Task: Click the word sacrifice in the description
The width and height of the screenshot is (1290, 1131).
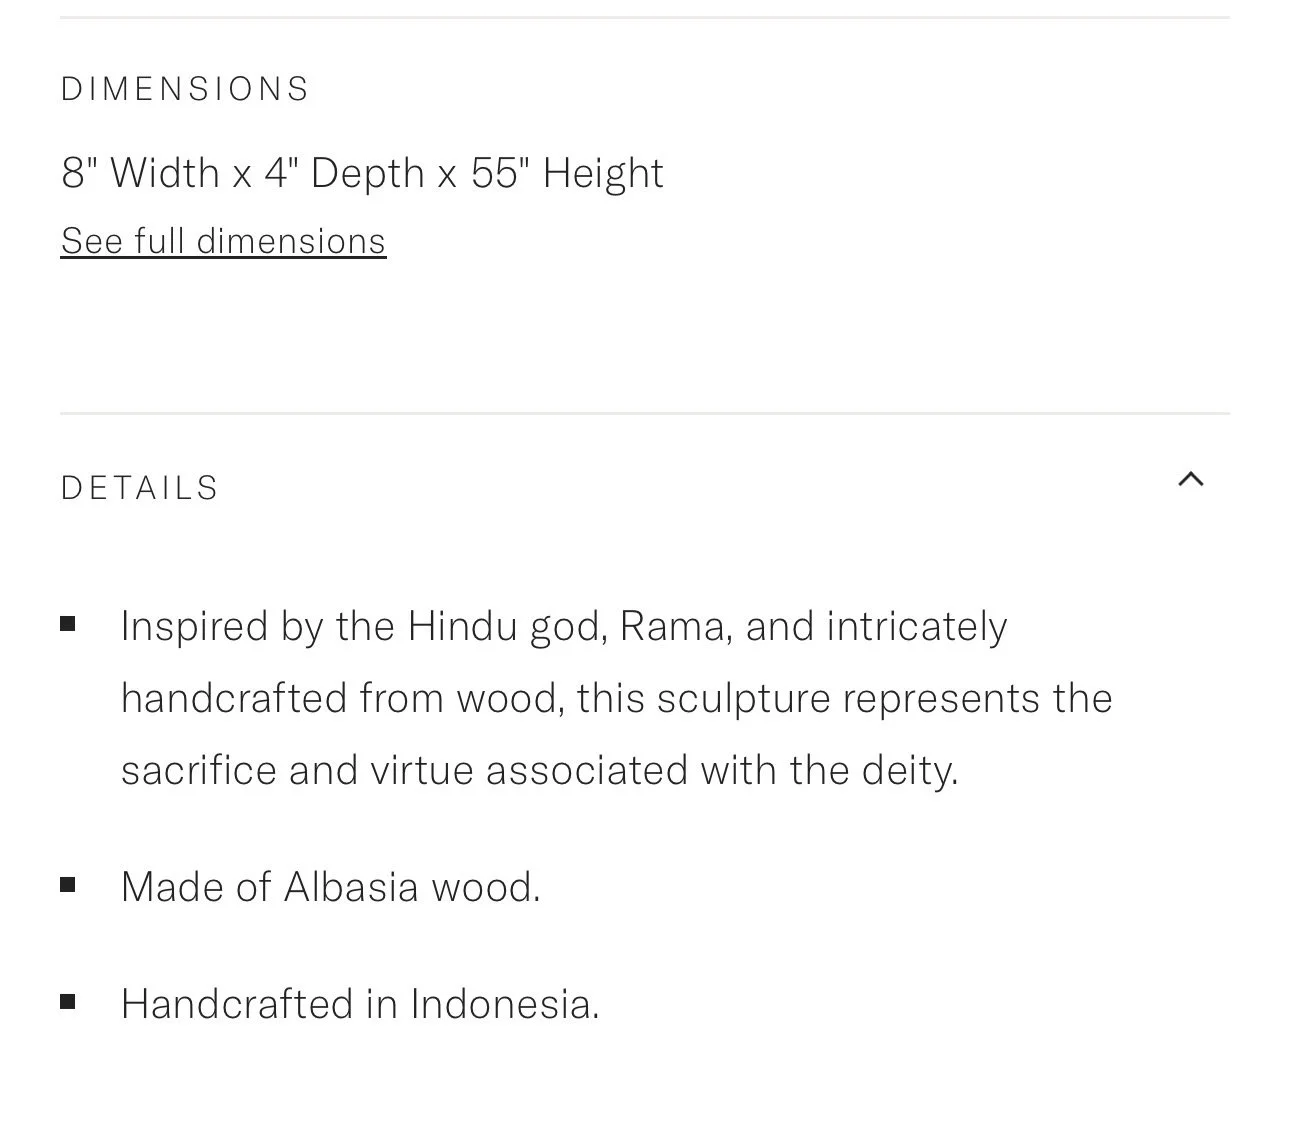Action: (198, 771)
